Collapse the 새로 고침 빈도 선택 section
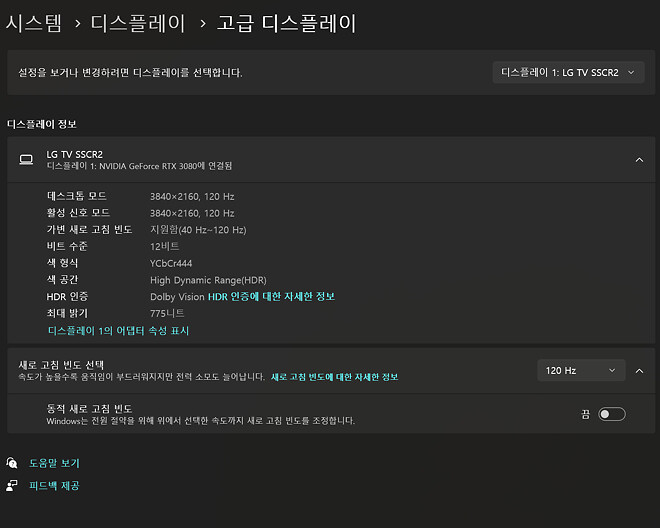This screenshot has height=528, width=660. tap(639, 371)
